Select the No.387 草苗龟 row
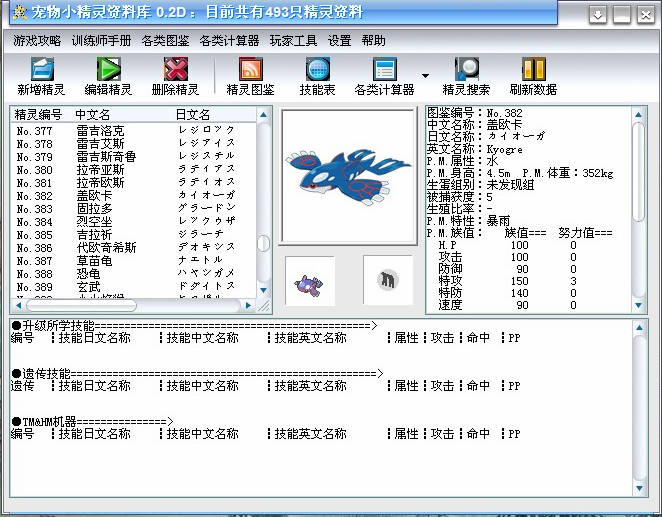 pos(133,261)
